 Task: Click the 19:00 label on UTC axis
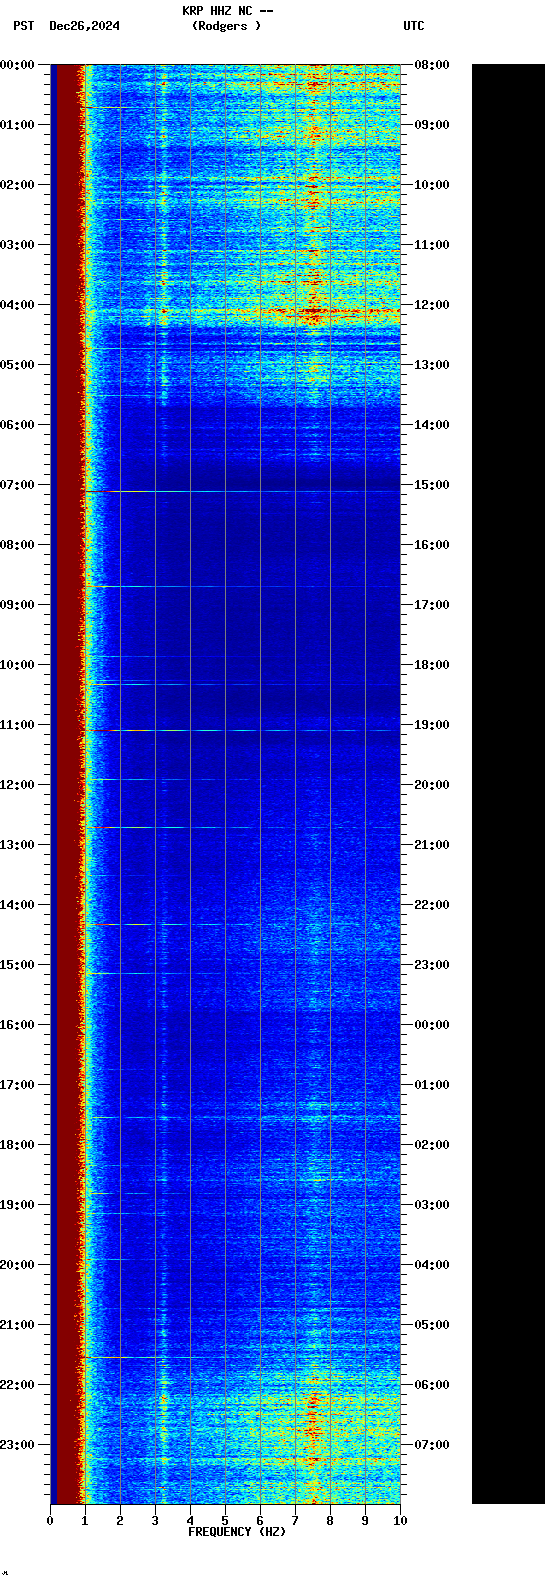click(x=431, y=725)
